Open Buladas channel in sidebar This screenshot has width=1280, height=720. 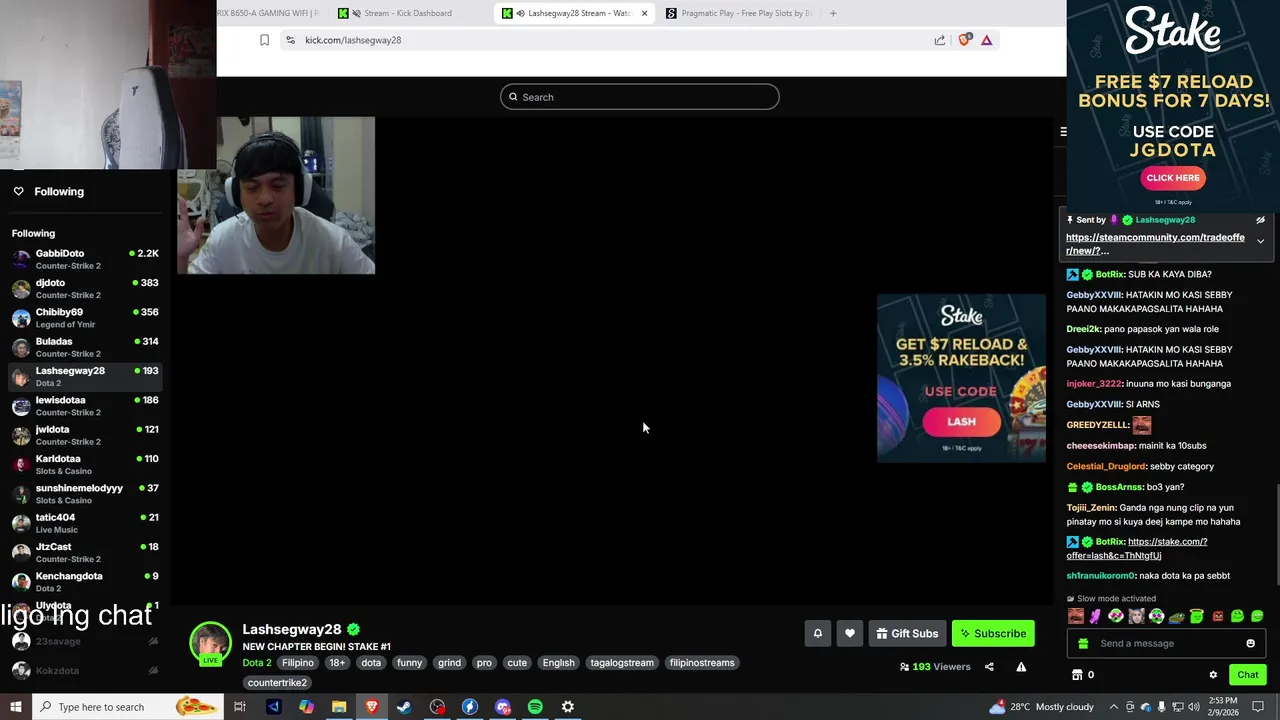click(85, 347)
